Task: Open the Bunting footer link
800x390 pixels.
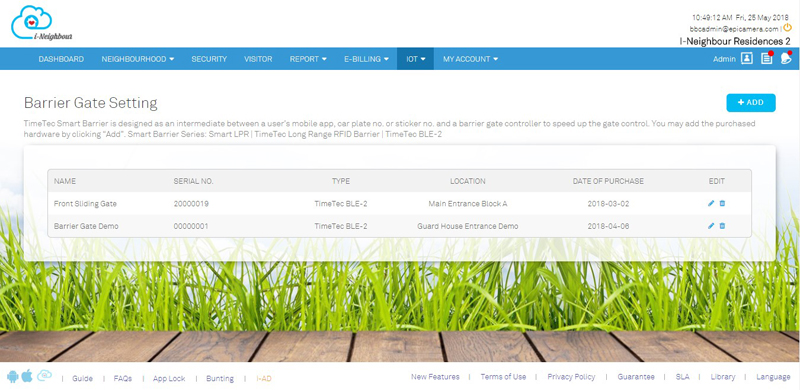Action: (220, 378)
